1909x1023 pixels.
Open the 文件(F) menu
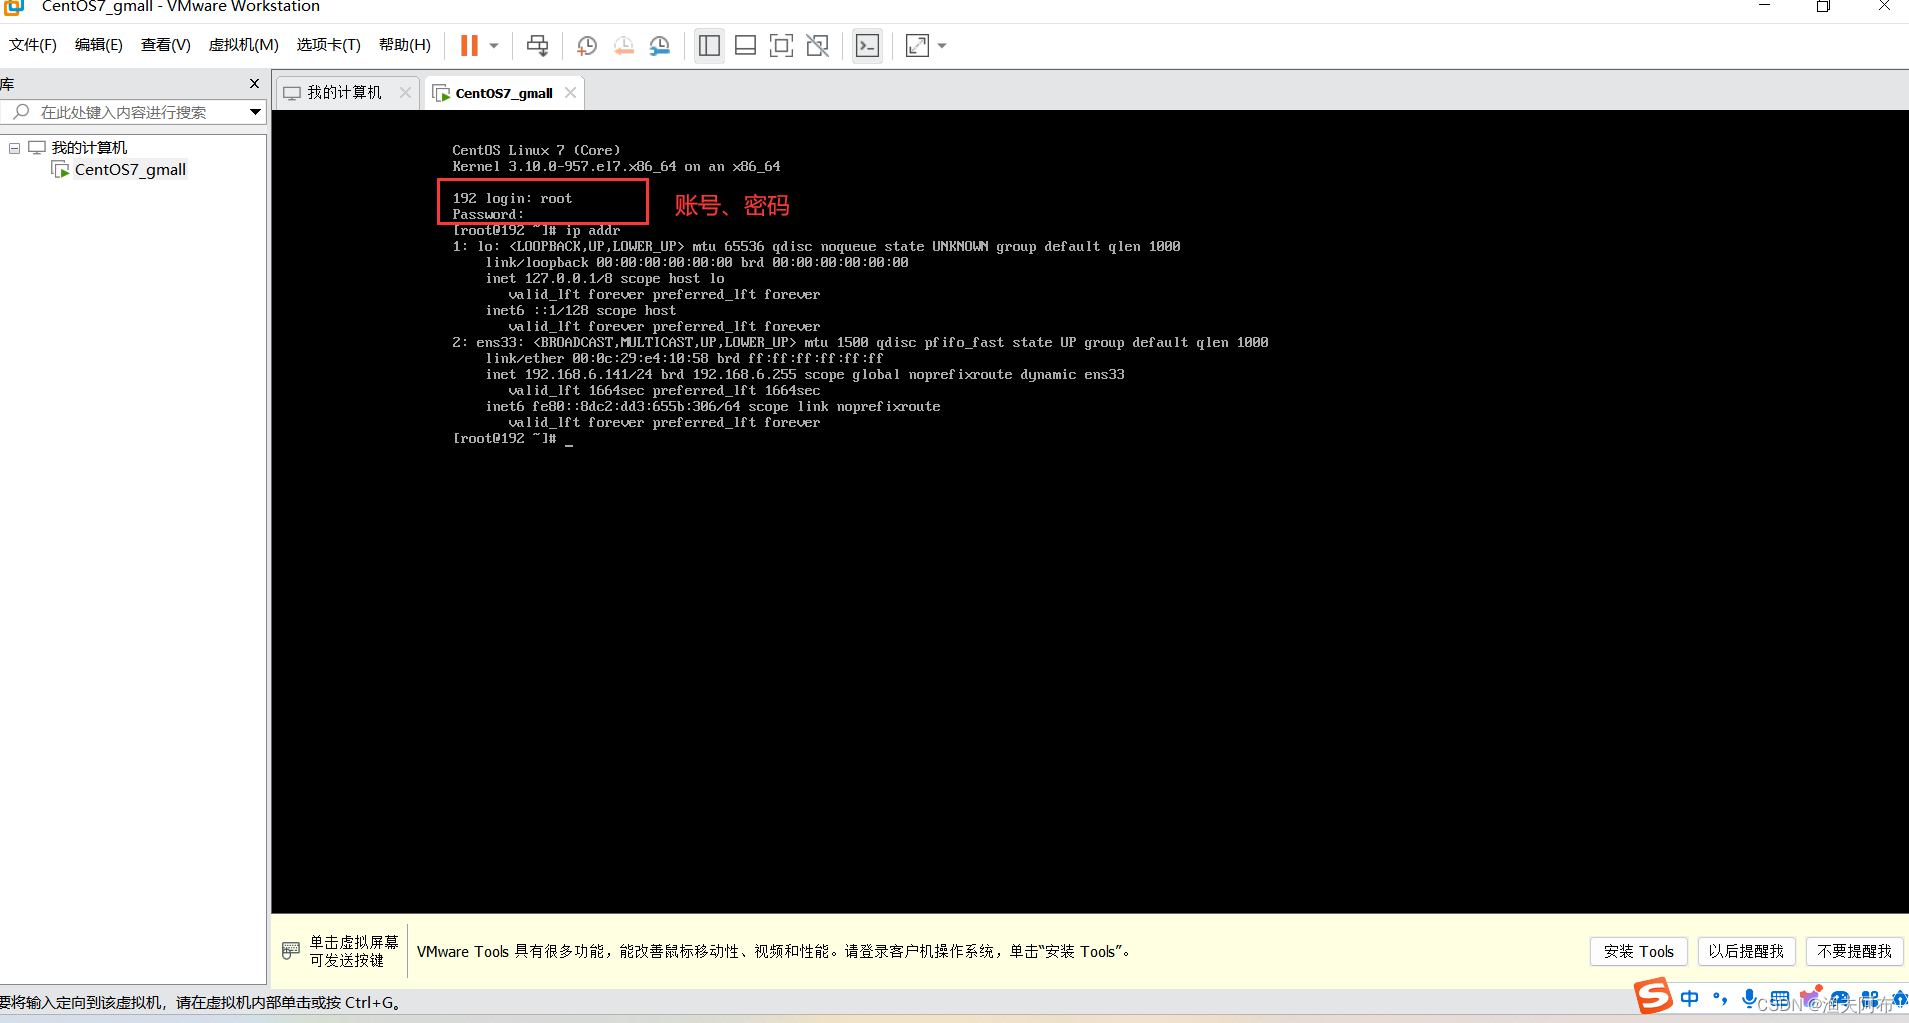[x=33, y=45]
